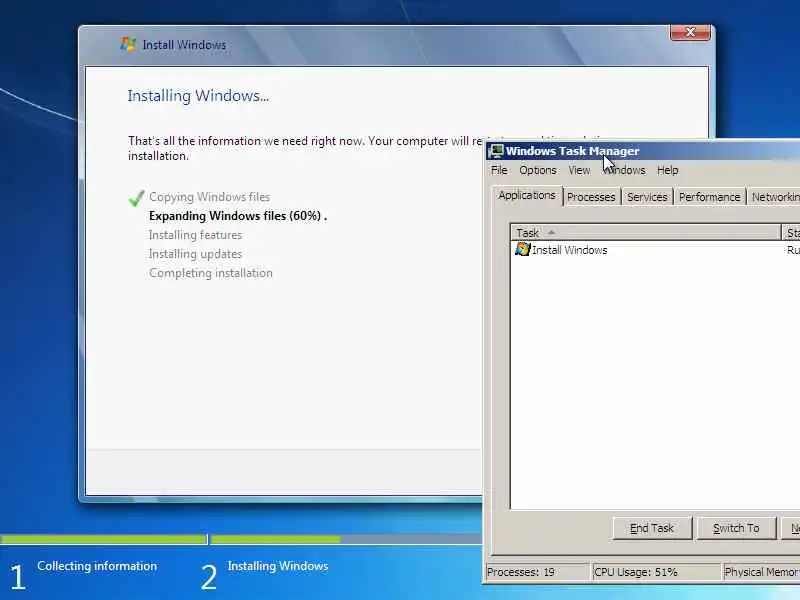Select the Install Windows icon in task list
This screenshot has width=800, height=600.
point(522,249)
